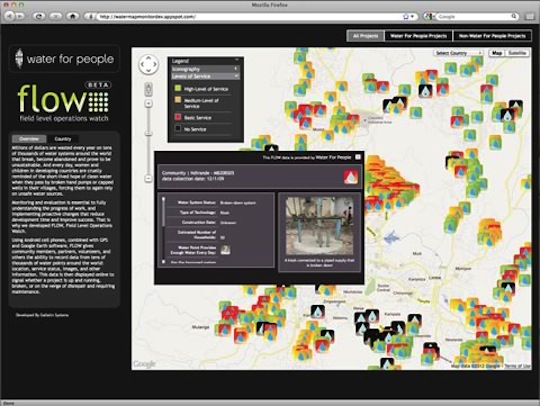Click the map zoom slider handle
Image resolution: width=540 pixels, height=406 pixels.
tap(148, 134)
